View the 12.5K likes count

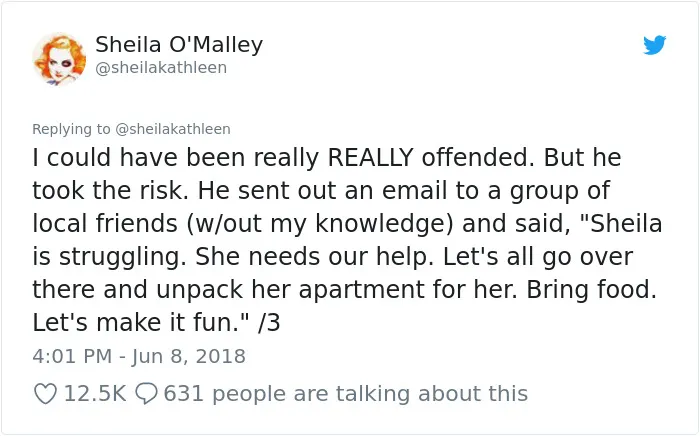tap(95, 394)
